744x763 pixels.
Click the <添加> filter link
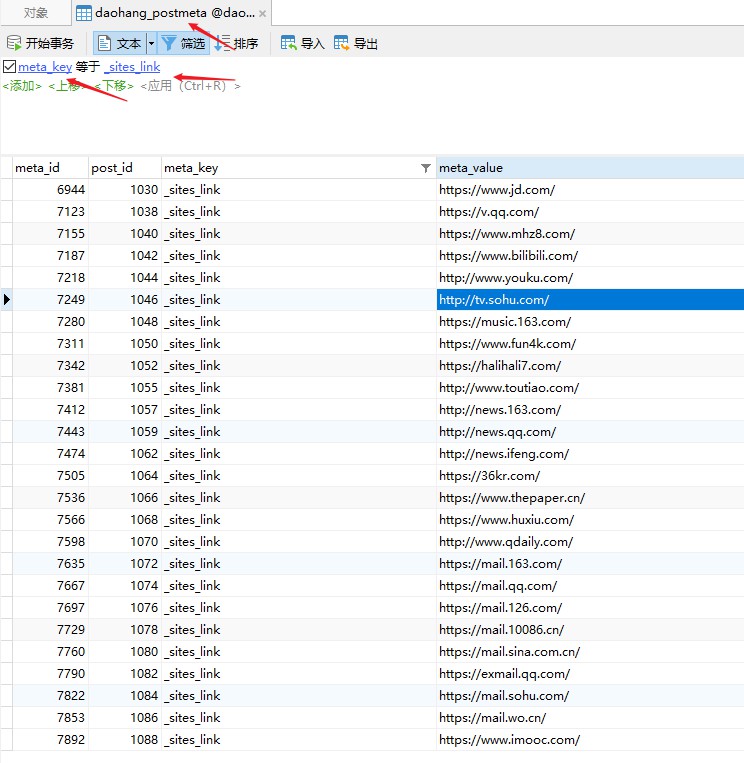pos(22,86)
